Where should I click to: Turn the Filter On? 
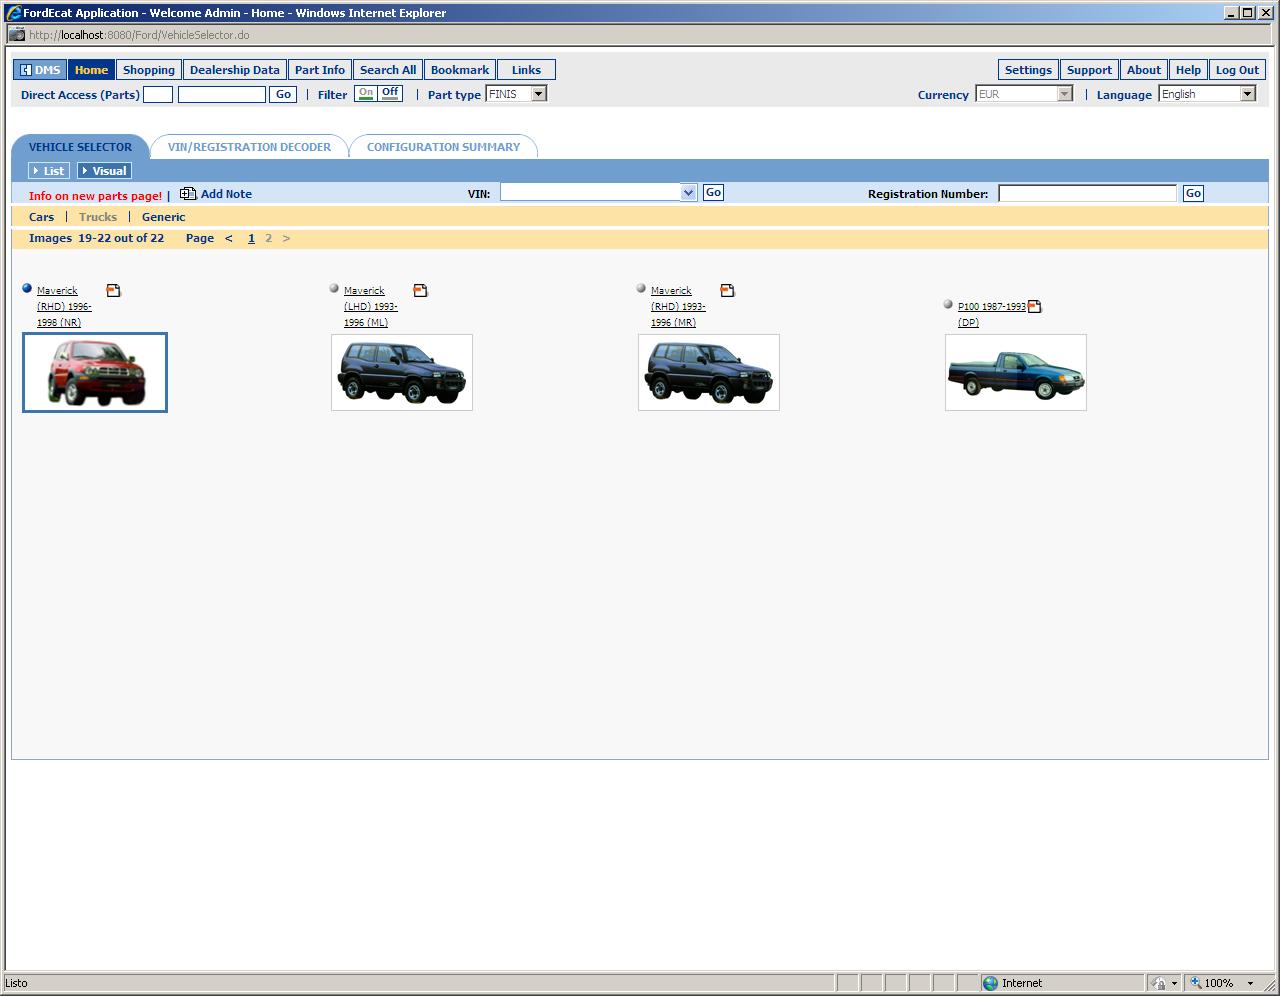[x=366, y=94]
